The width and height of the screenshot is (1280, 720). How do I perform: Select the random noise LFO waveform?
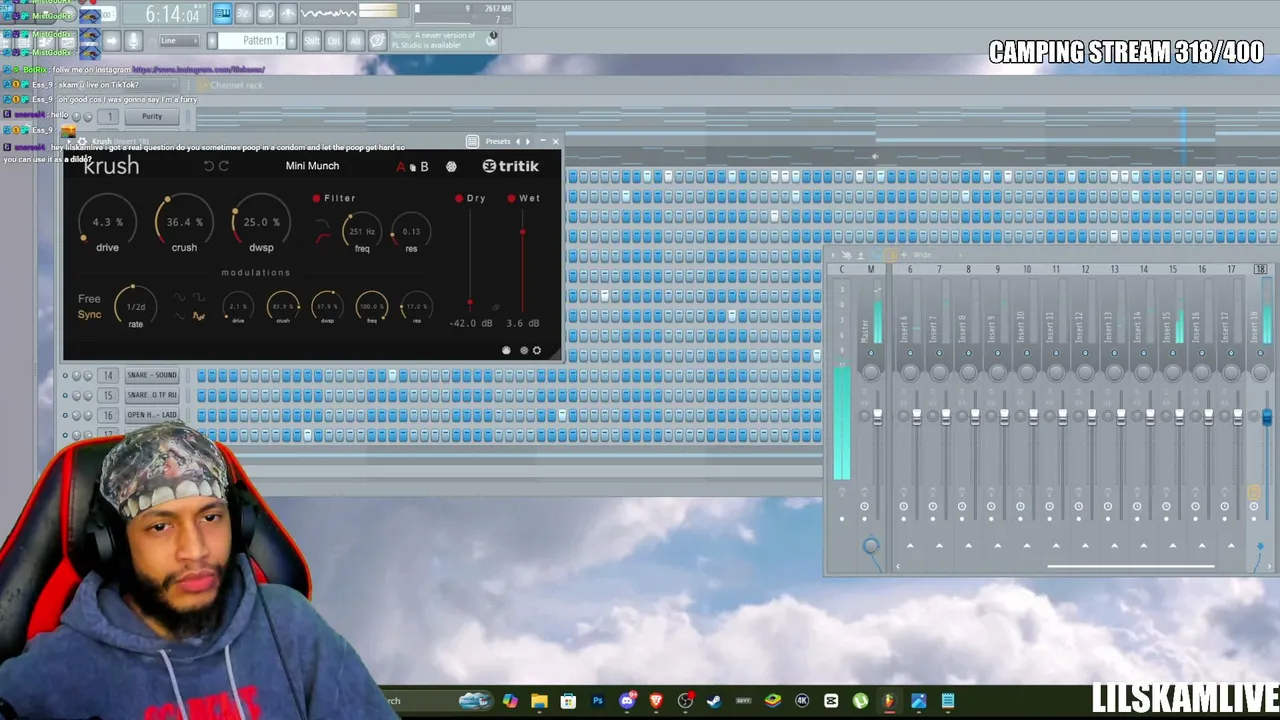[x=198, y=316]
